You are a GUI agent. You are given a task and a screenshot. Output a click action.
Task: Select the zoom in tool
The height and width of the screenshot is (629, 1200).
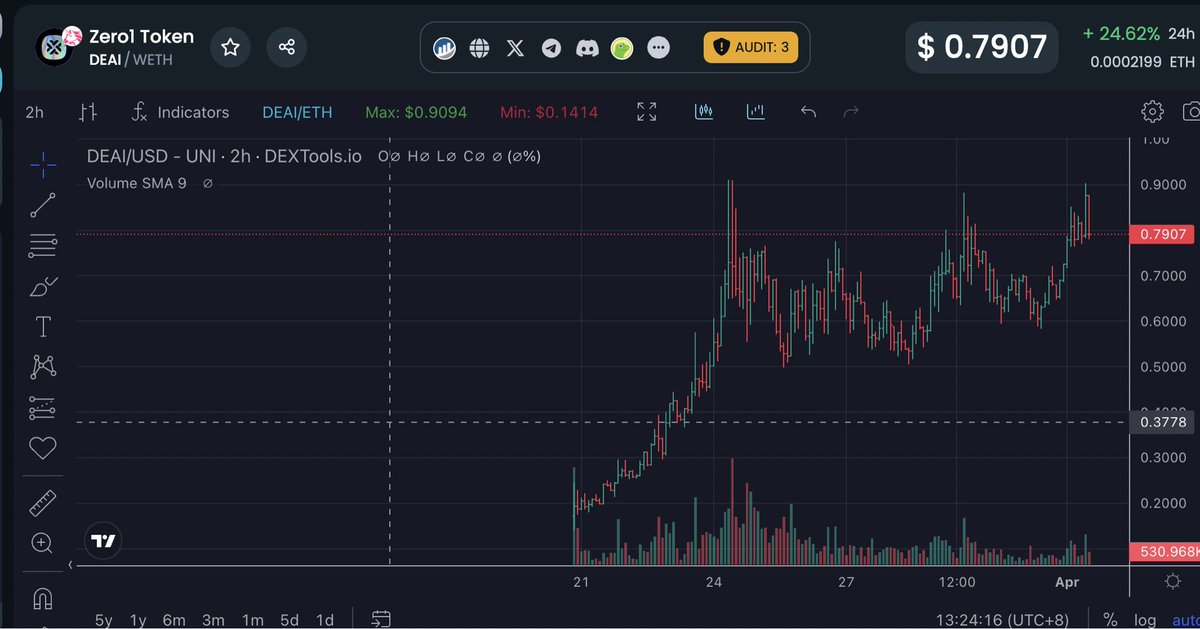tap(43, 544)
